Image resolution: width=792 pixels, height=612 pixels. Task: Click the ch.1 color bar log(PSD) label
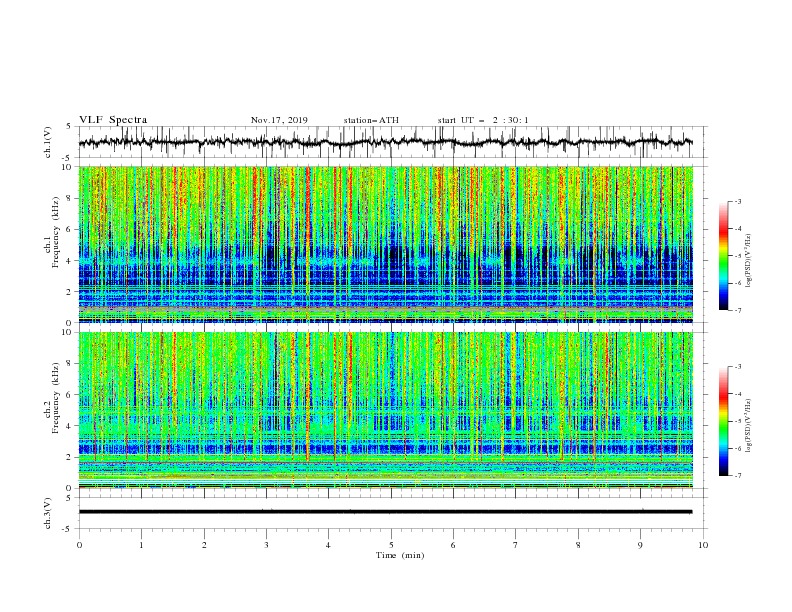point(749,261)
